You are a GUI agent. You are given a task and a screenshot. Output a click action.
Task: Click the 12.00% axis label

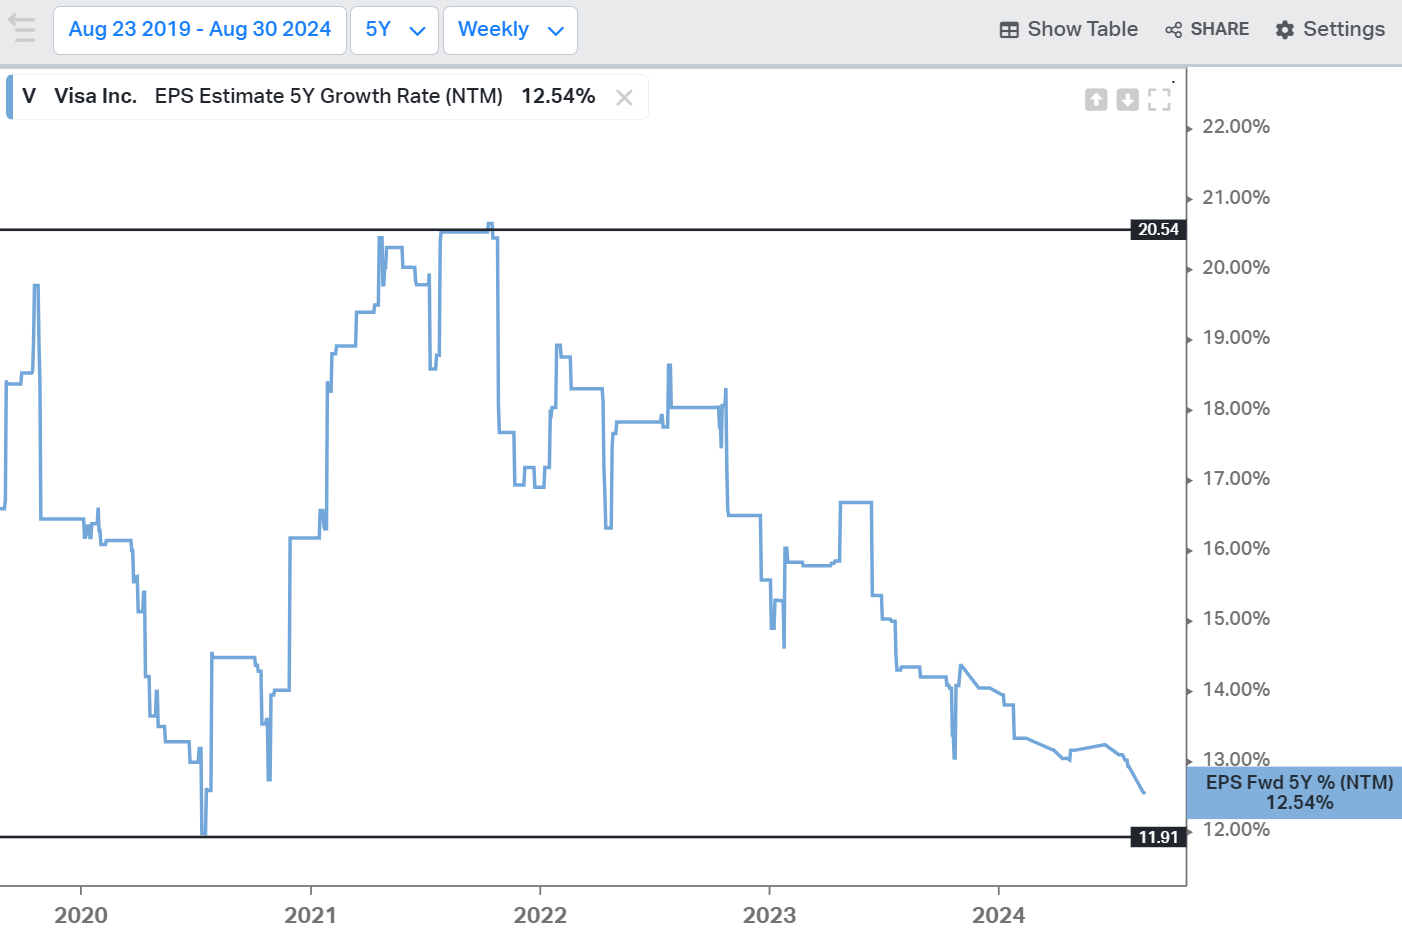pyautogui.click(x=1236, y=829)
